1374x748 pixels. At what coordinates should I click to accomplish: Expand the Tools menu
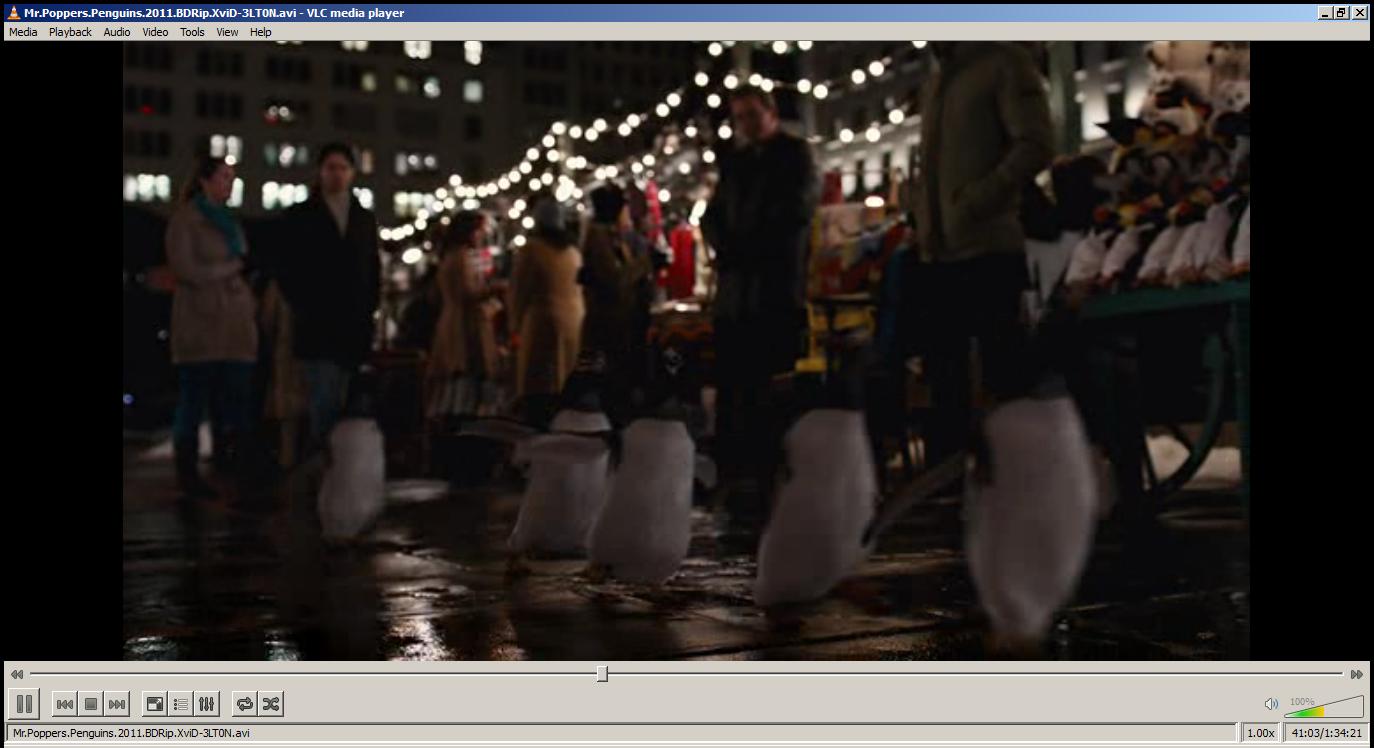pos(192,32)
